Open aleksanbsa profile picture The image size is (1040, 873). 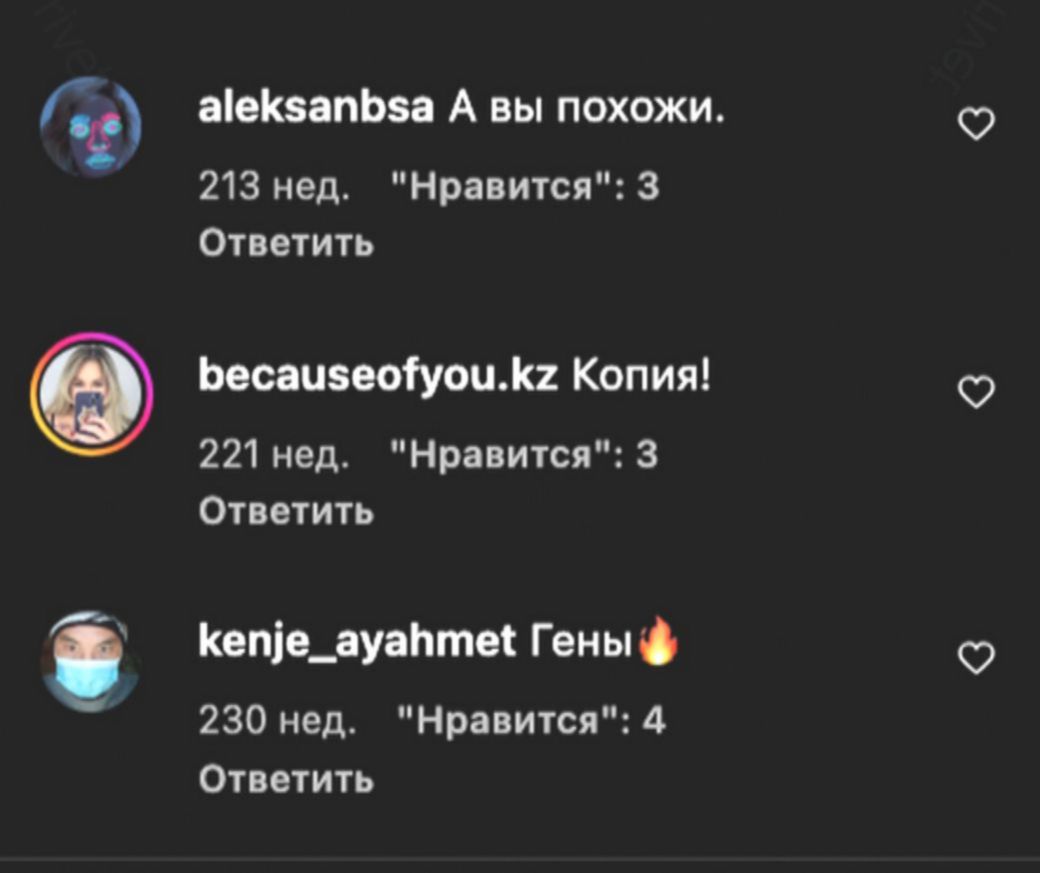[91, 126]
